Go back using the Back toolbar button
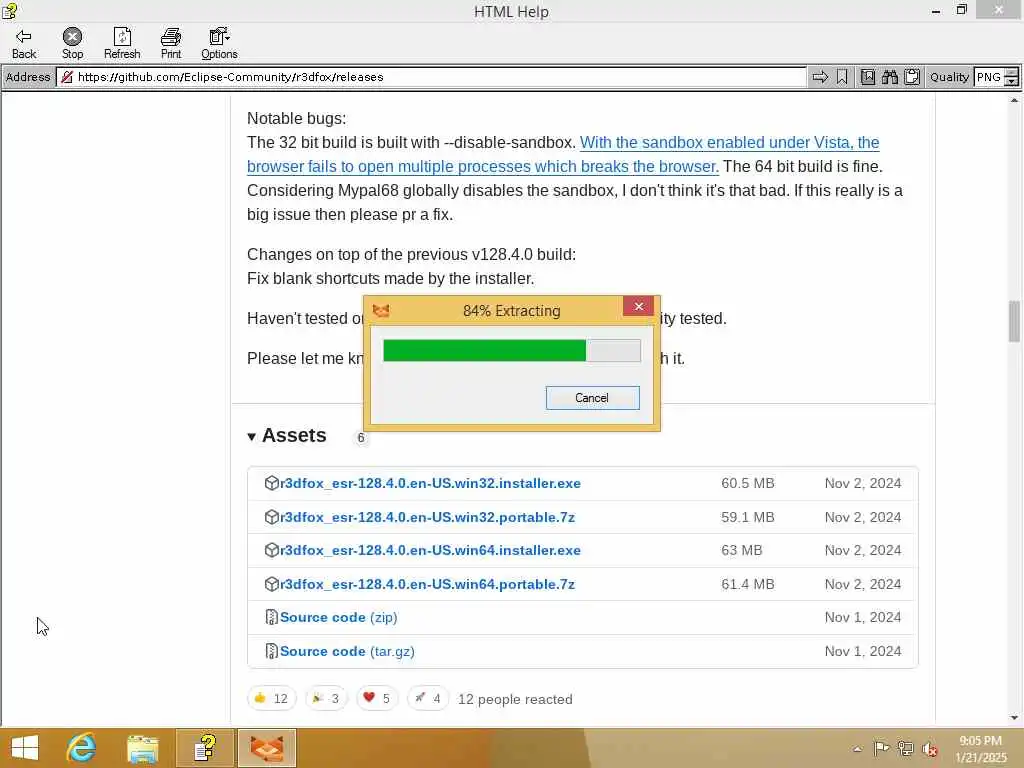Screen dimensions: 1024x768 (24, 44)
